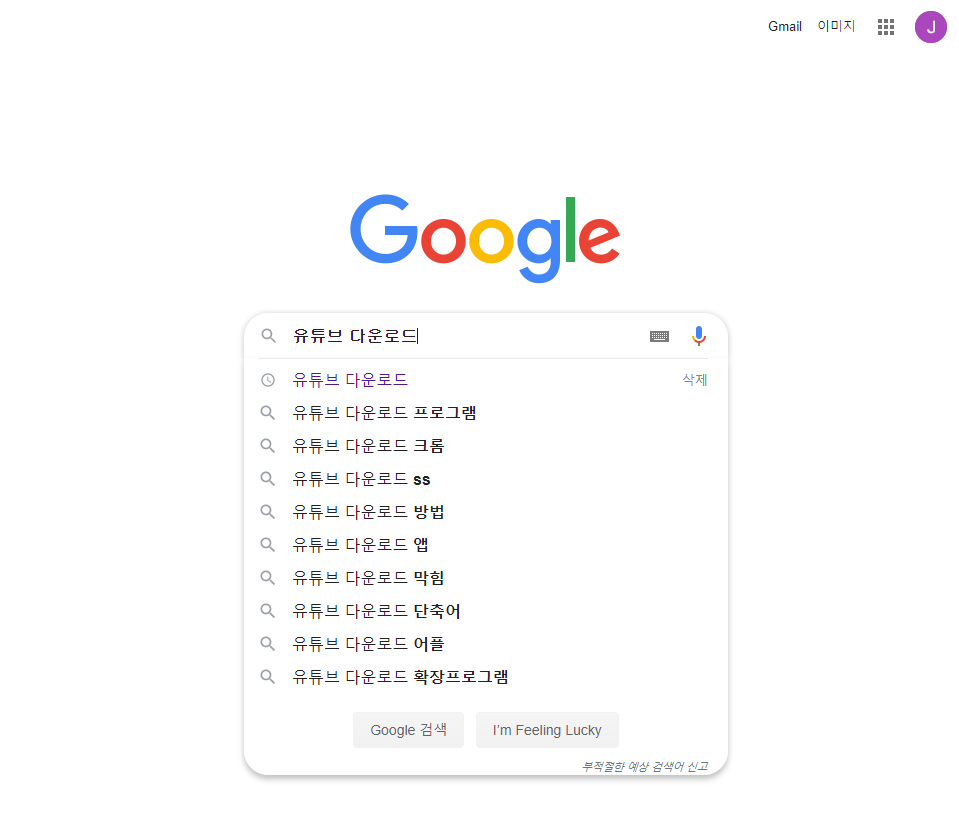Click magnifier icon beside 유튜브 다운로드 크롬
Screen dimensions: 959x820
tap(268, 446)
